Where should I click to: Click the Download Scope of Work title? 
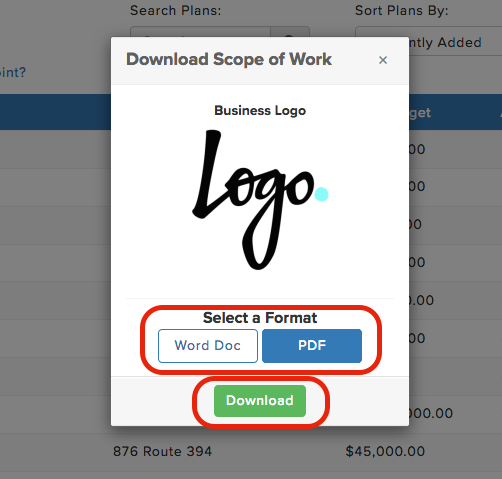click(229, 59)
